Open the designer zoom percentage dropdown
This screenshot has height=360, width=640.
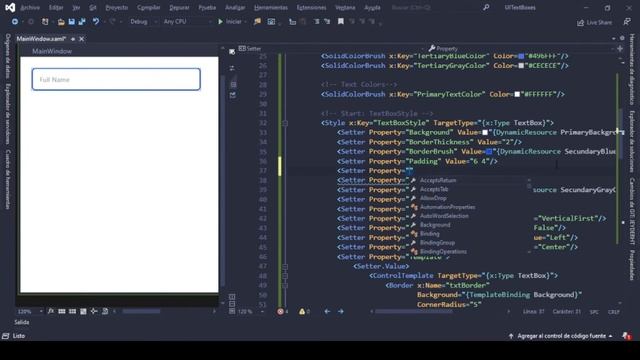29,311
